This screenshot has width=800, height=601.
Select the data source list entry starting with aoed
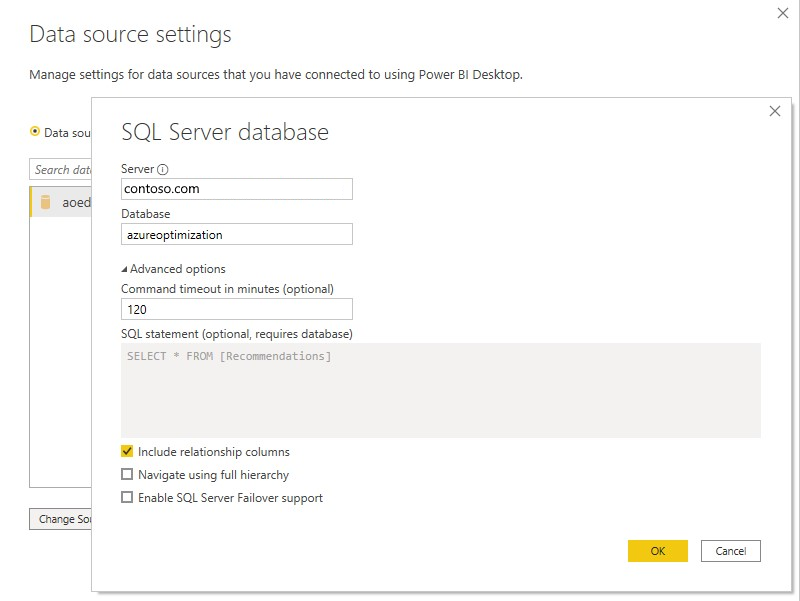[70, 203]
